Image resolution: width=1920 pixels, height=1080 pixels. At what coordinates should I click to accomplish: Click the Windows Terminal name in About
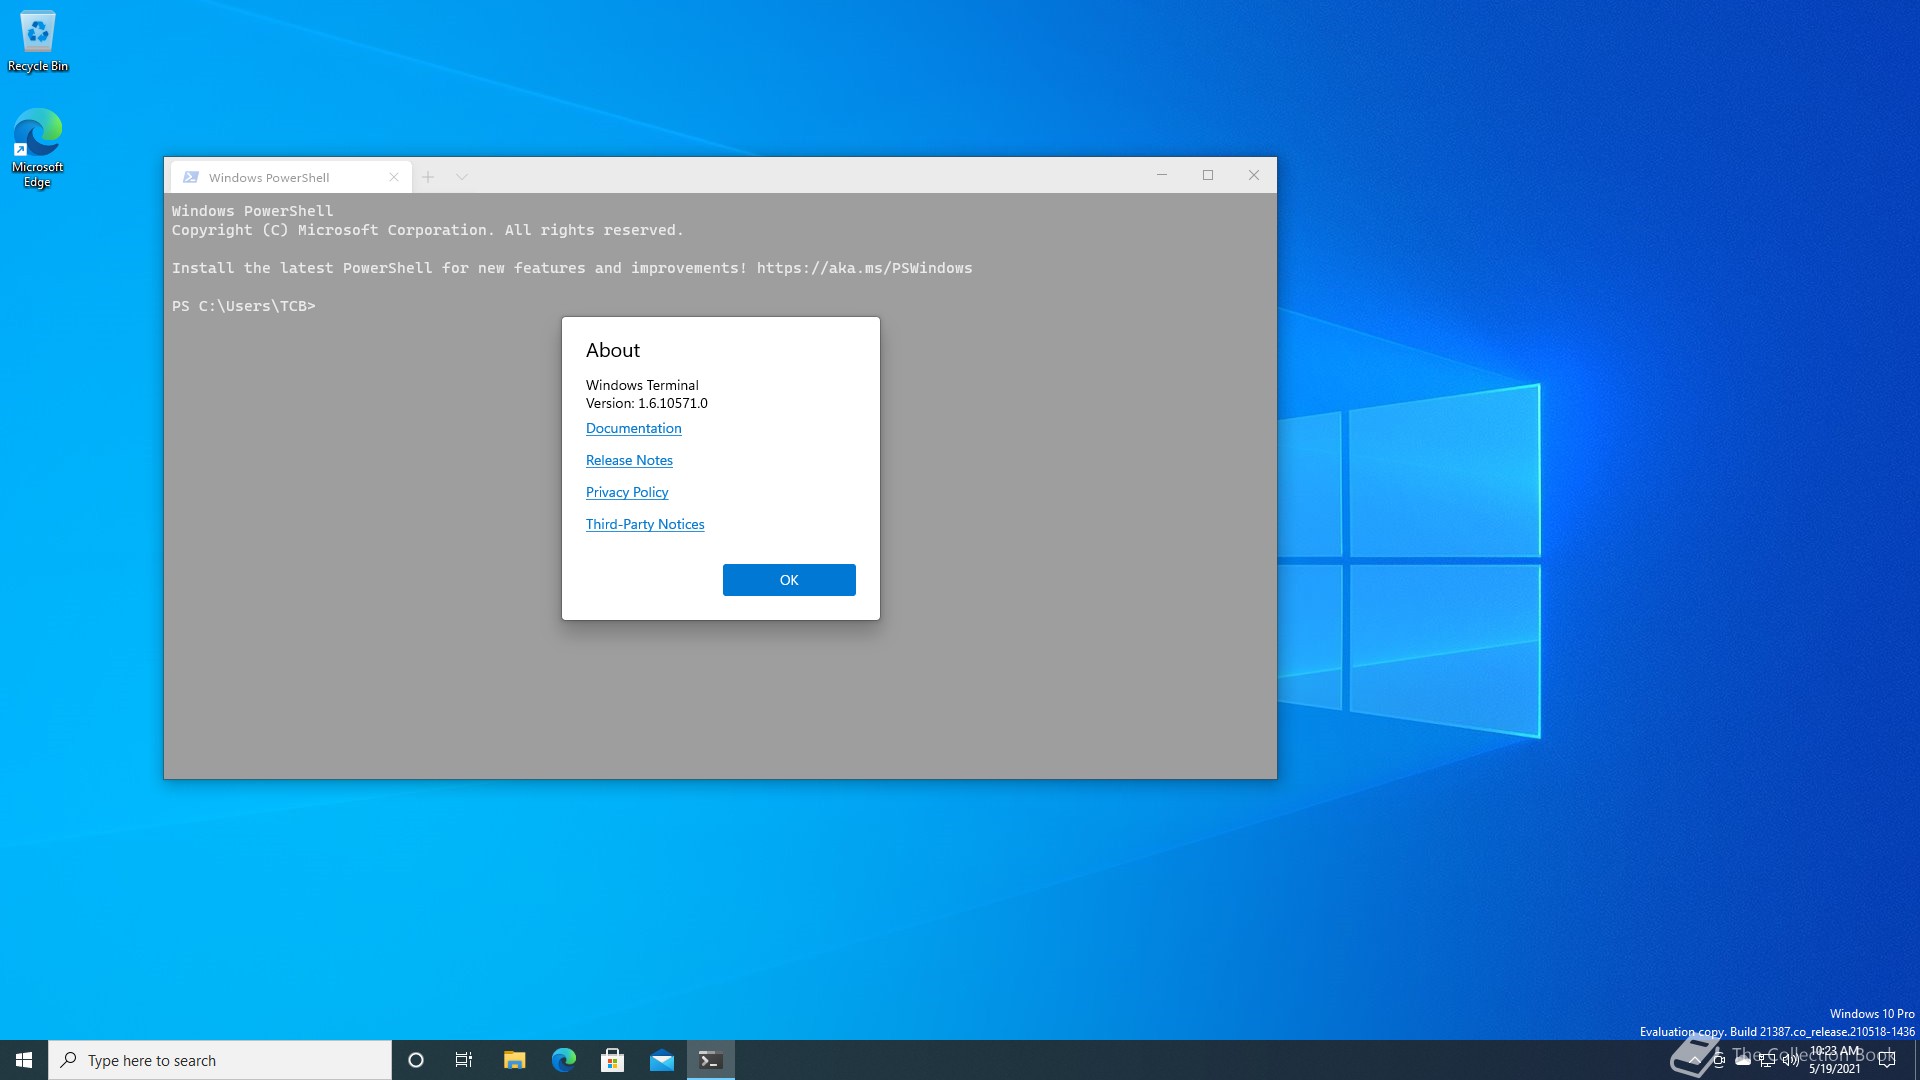[x=642, y=385]
